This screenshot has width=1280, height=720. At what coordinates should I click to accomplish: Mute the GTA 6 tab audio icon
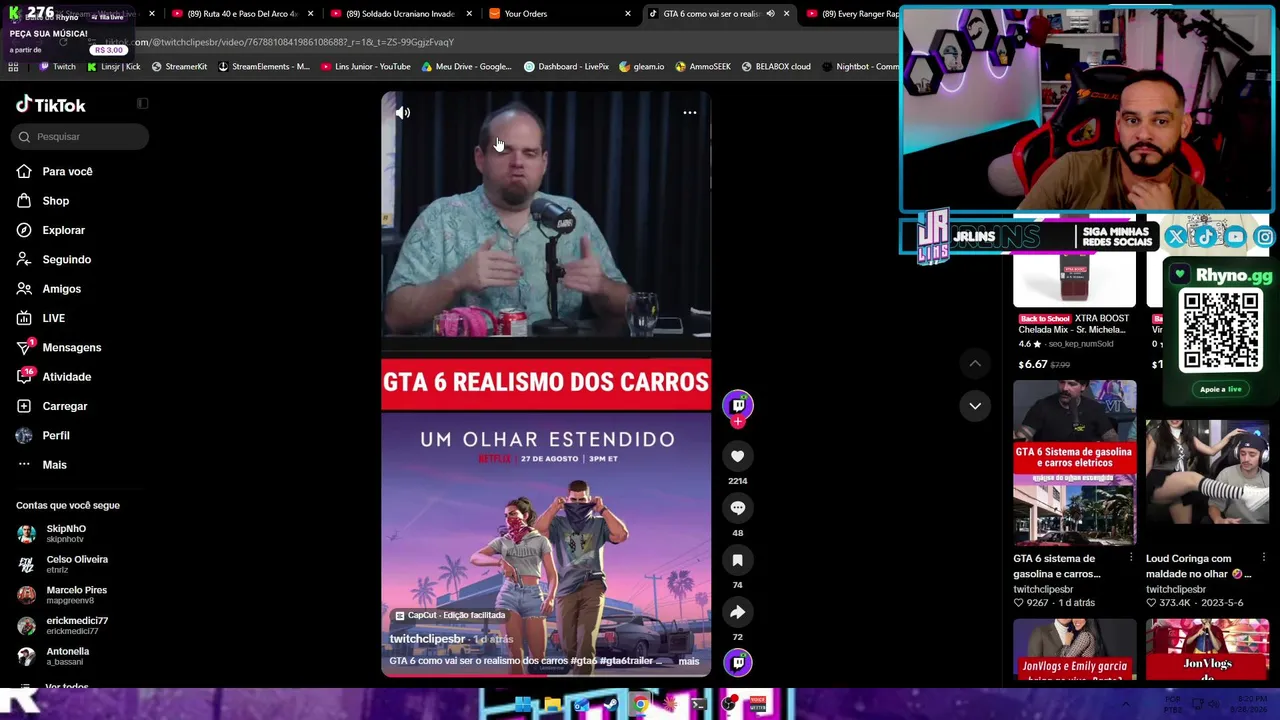coord(770,14)
